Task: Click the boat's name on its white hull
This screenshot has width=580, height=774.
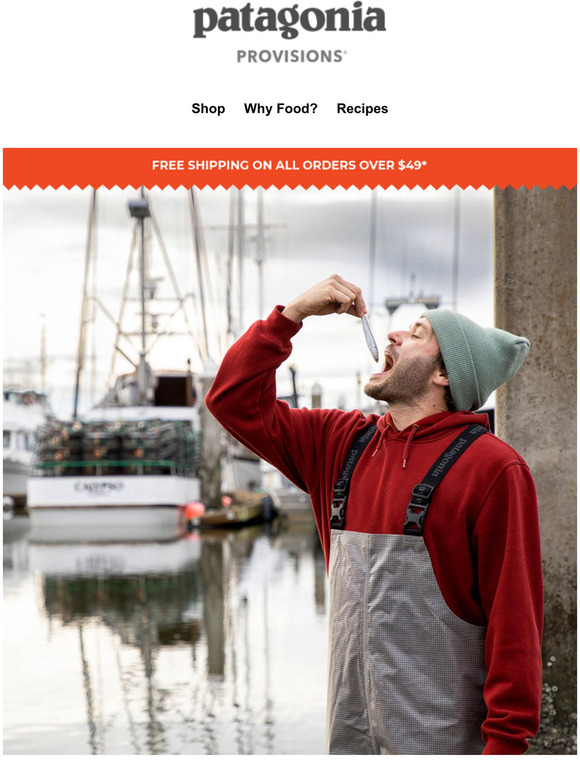Action: 99,487
